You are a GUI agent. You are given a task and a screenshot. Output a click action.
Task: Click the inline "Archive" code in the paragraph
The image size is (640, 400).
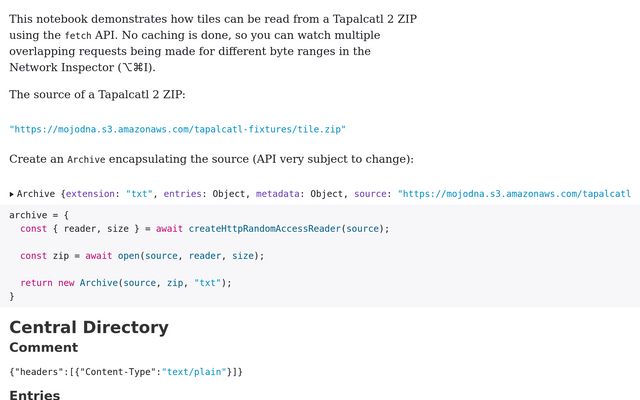click(86, 160)
